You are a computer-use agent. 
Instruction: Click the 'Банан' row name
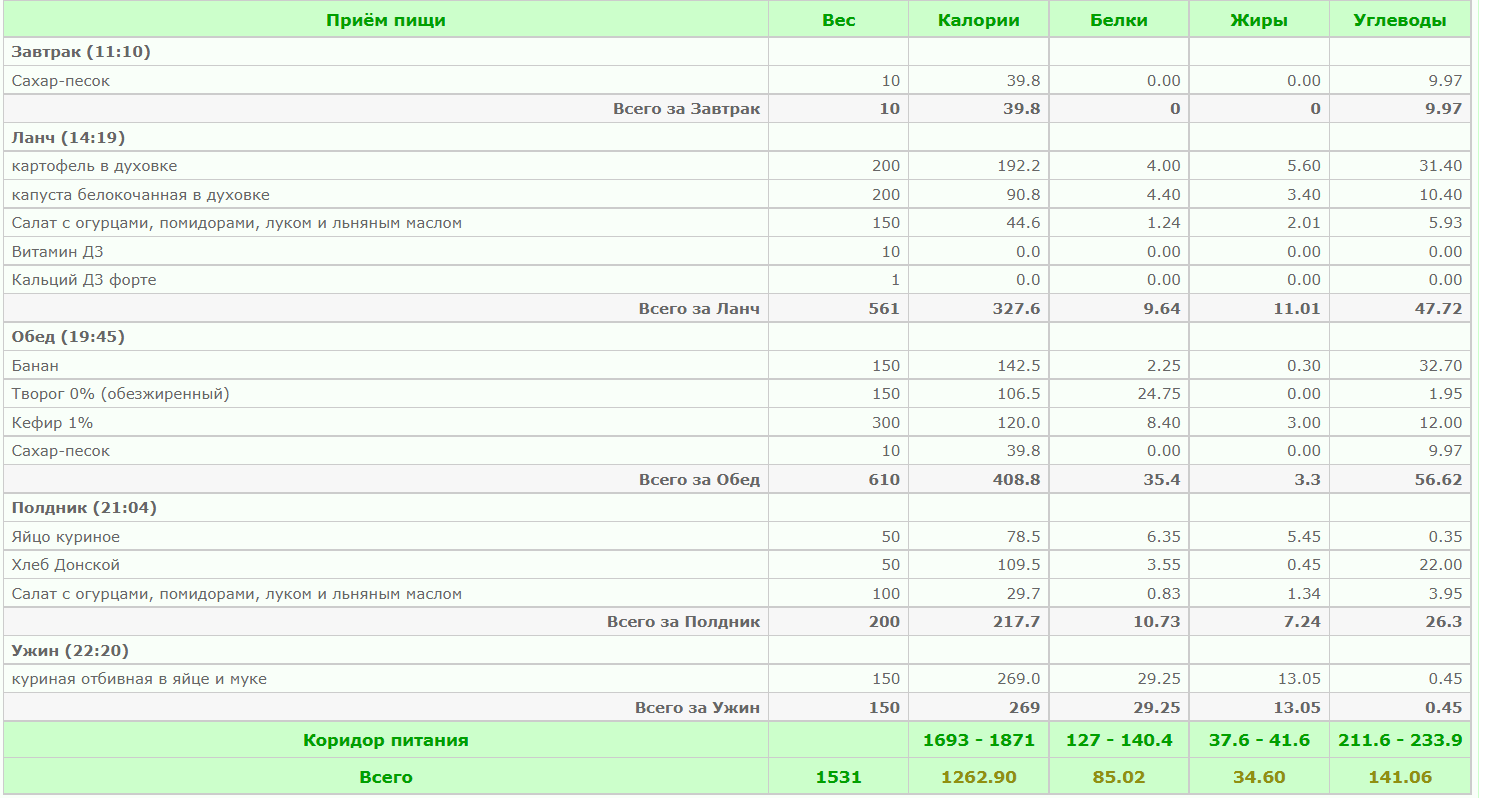point(35,366)
